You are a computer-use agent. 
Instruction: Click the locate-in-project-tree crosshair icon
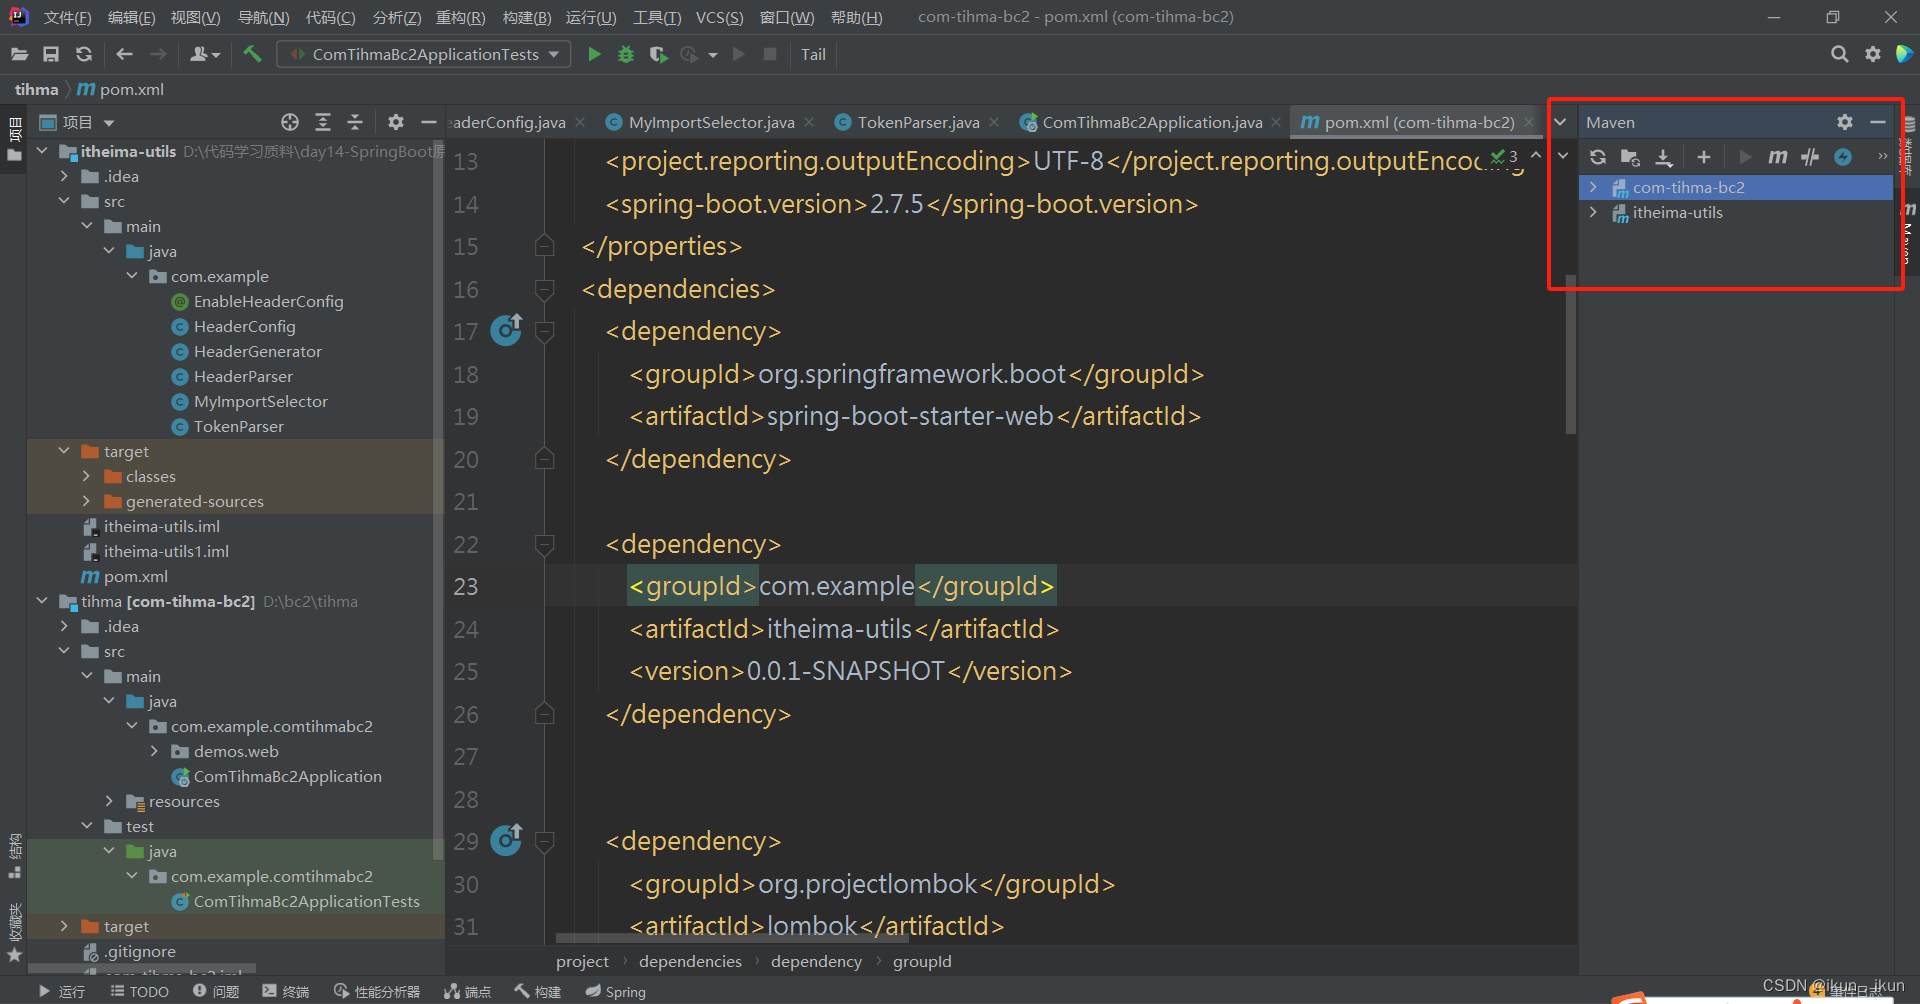pyautogui.click(x=290, y=122)
